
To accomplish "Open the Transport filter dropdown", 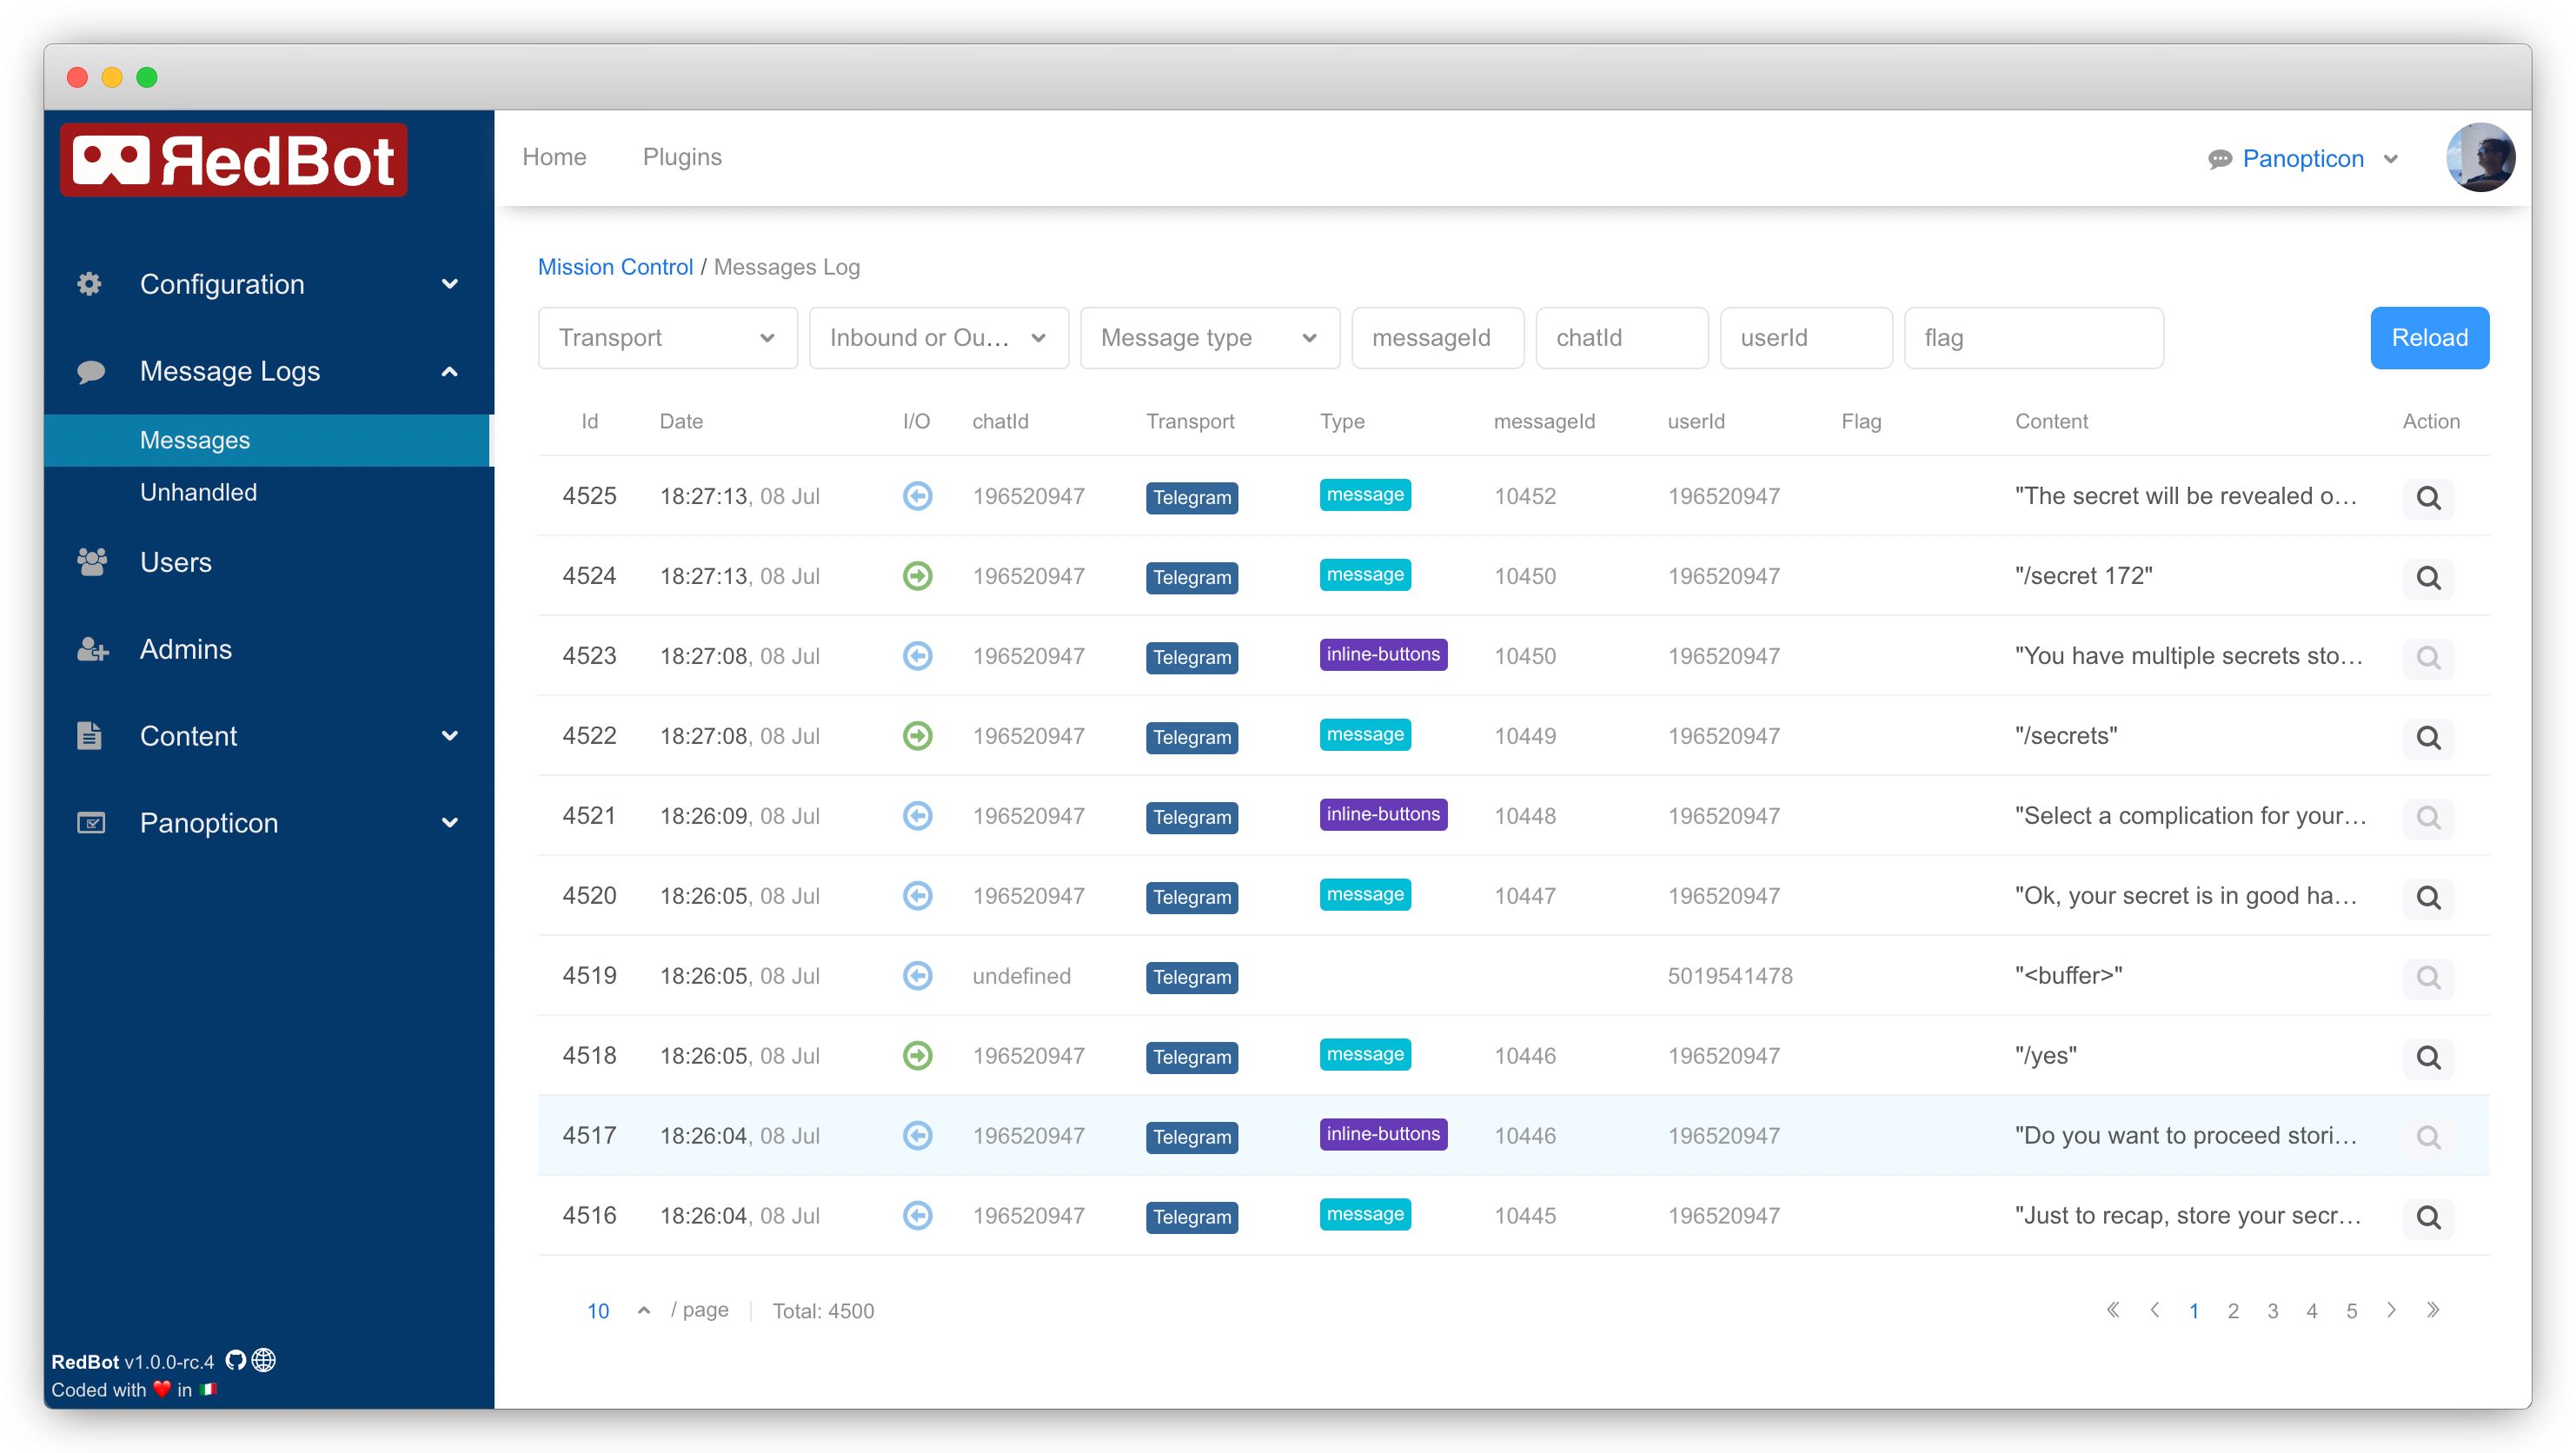I will pos(667,338).
